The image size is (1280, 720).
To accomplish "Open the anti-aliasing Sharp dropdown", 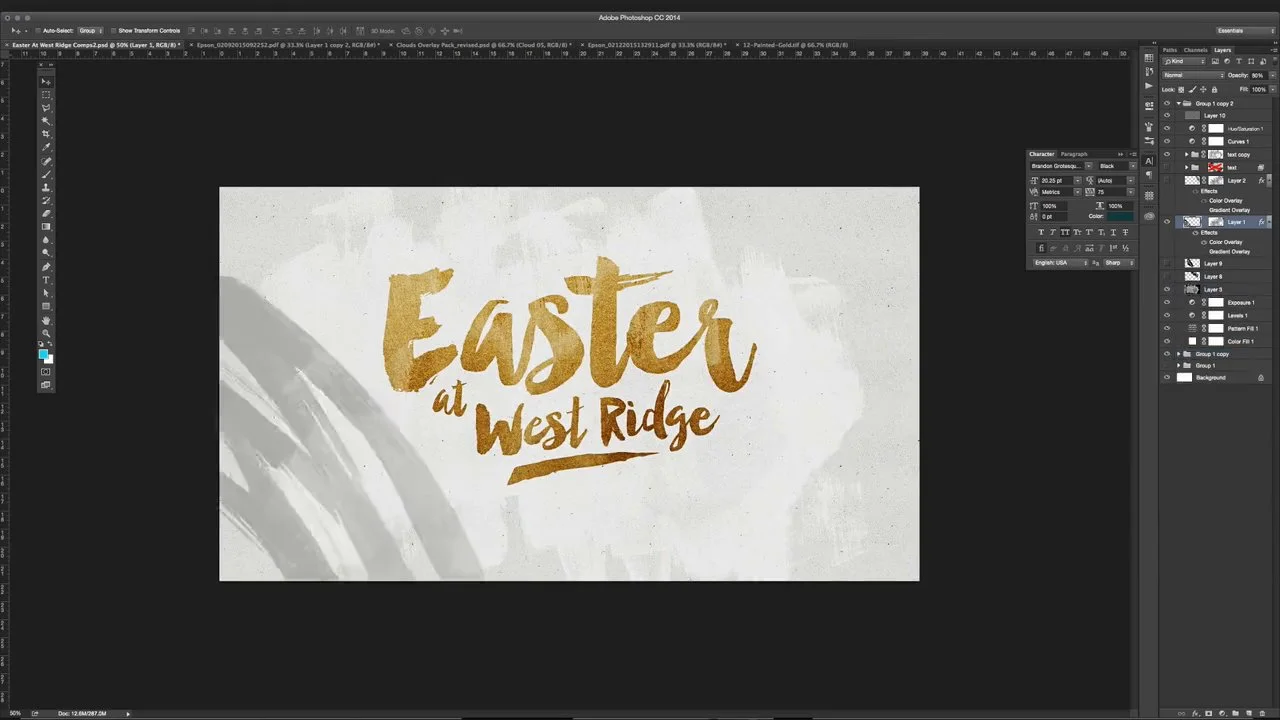I will (x=1119, y=263).
